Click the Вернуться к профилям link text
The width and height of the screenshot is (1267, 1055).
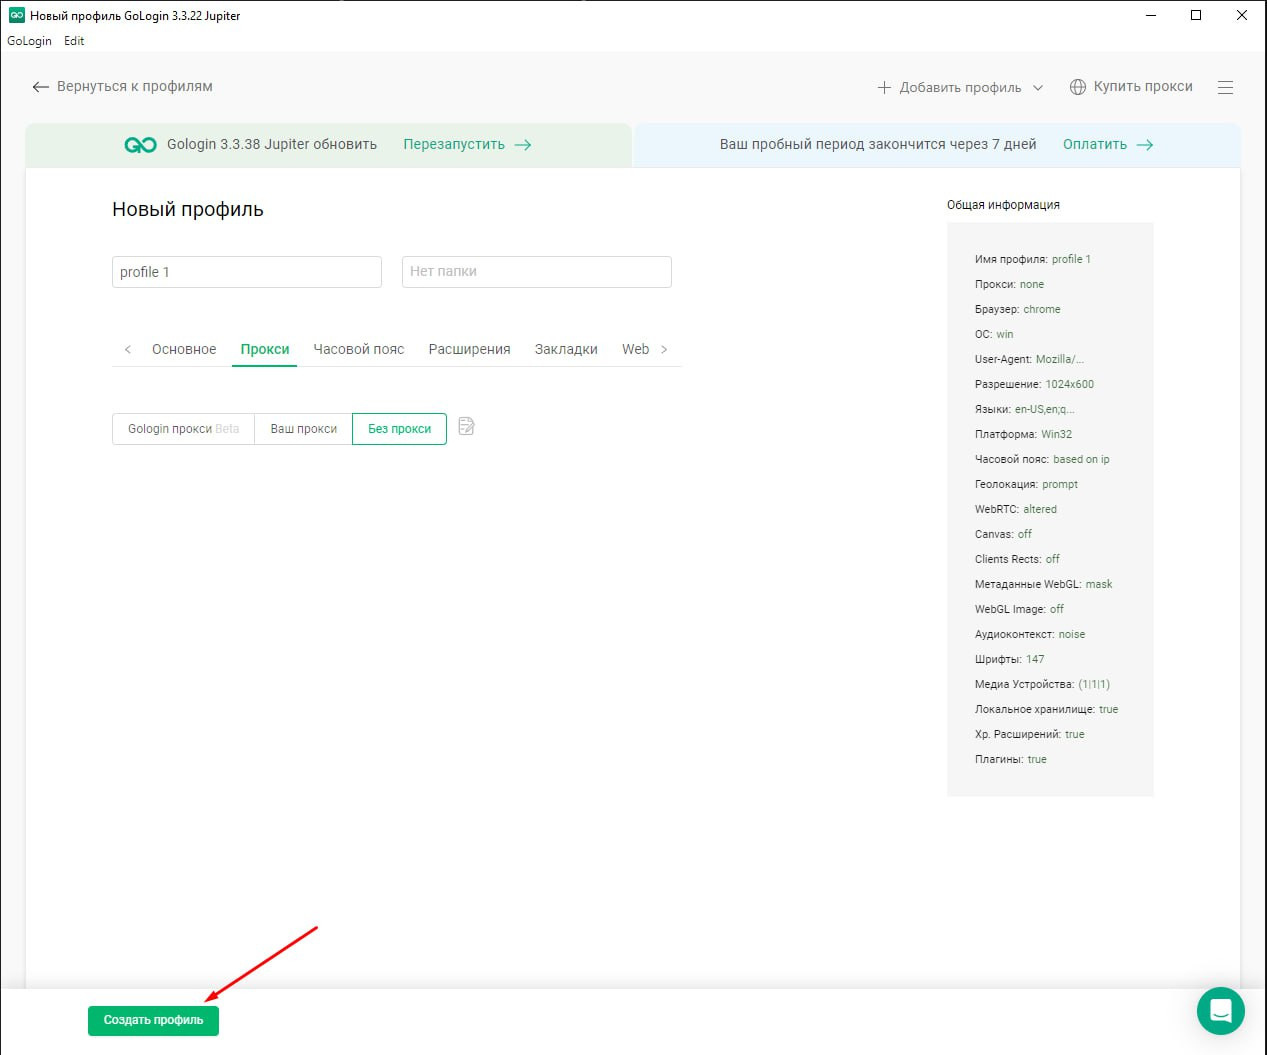pyautogui.click(x=135, y=86)
